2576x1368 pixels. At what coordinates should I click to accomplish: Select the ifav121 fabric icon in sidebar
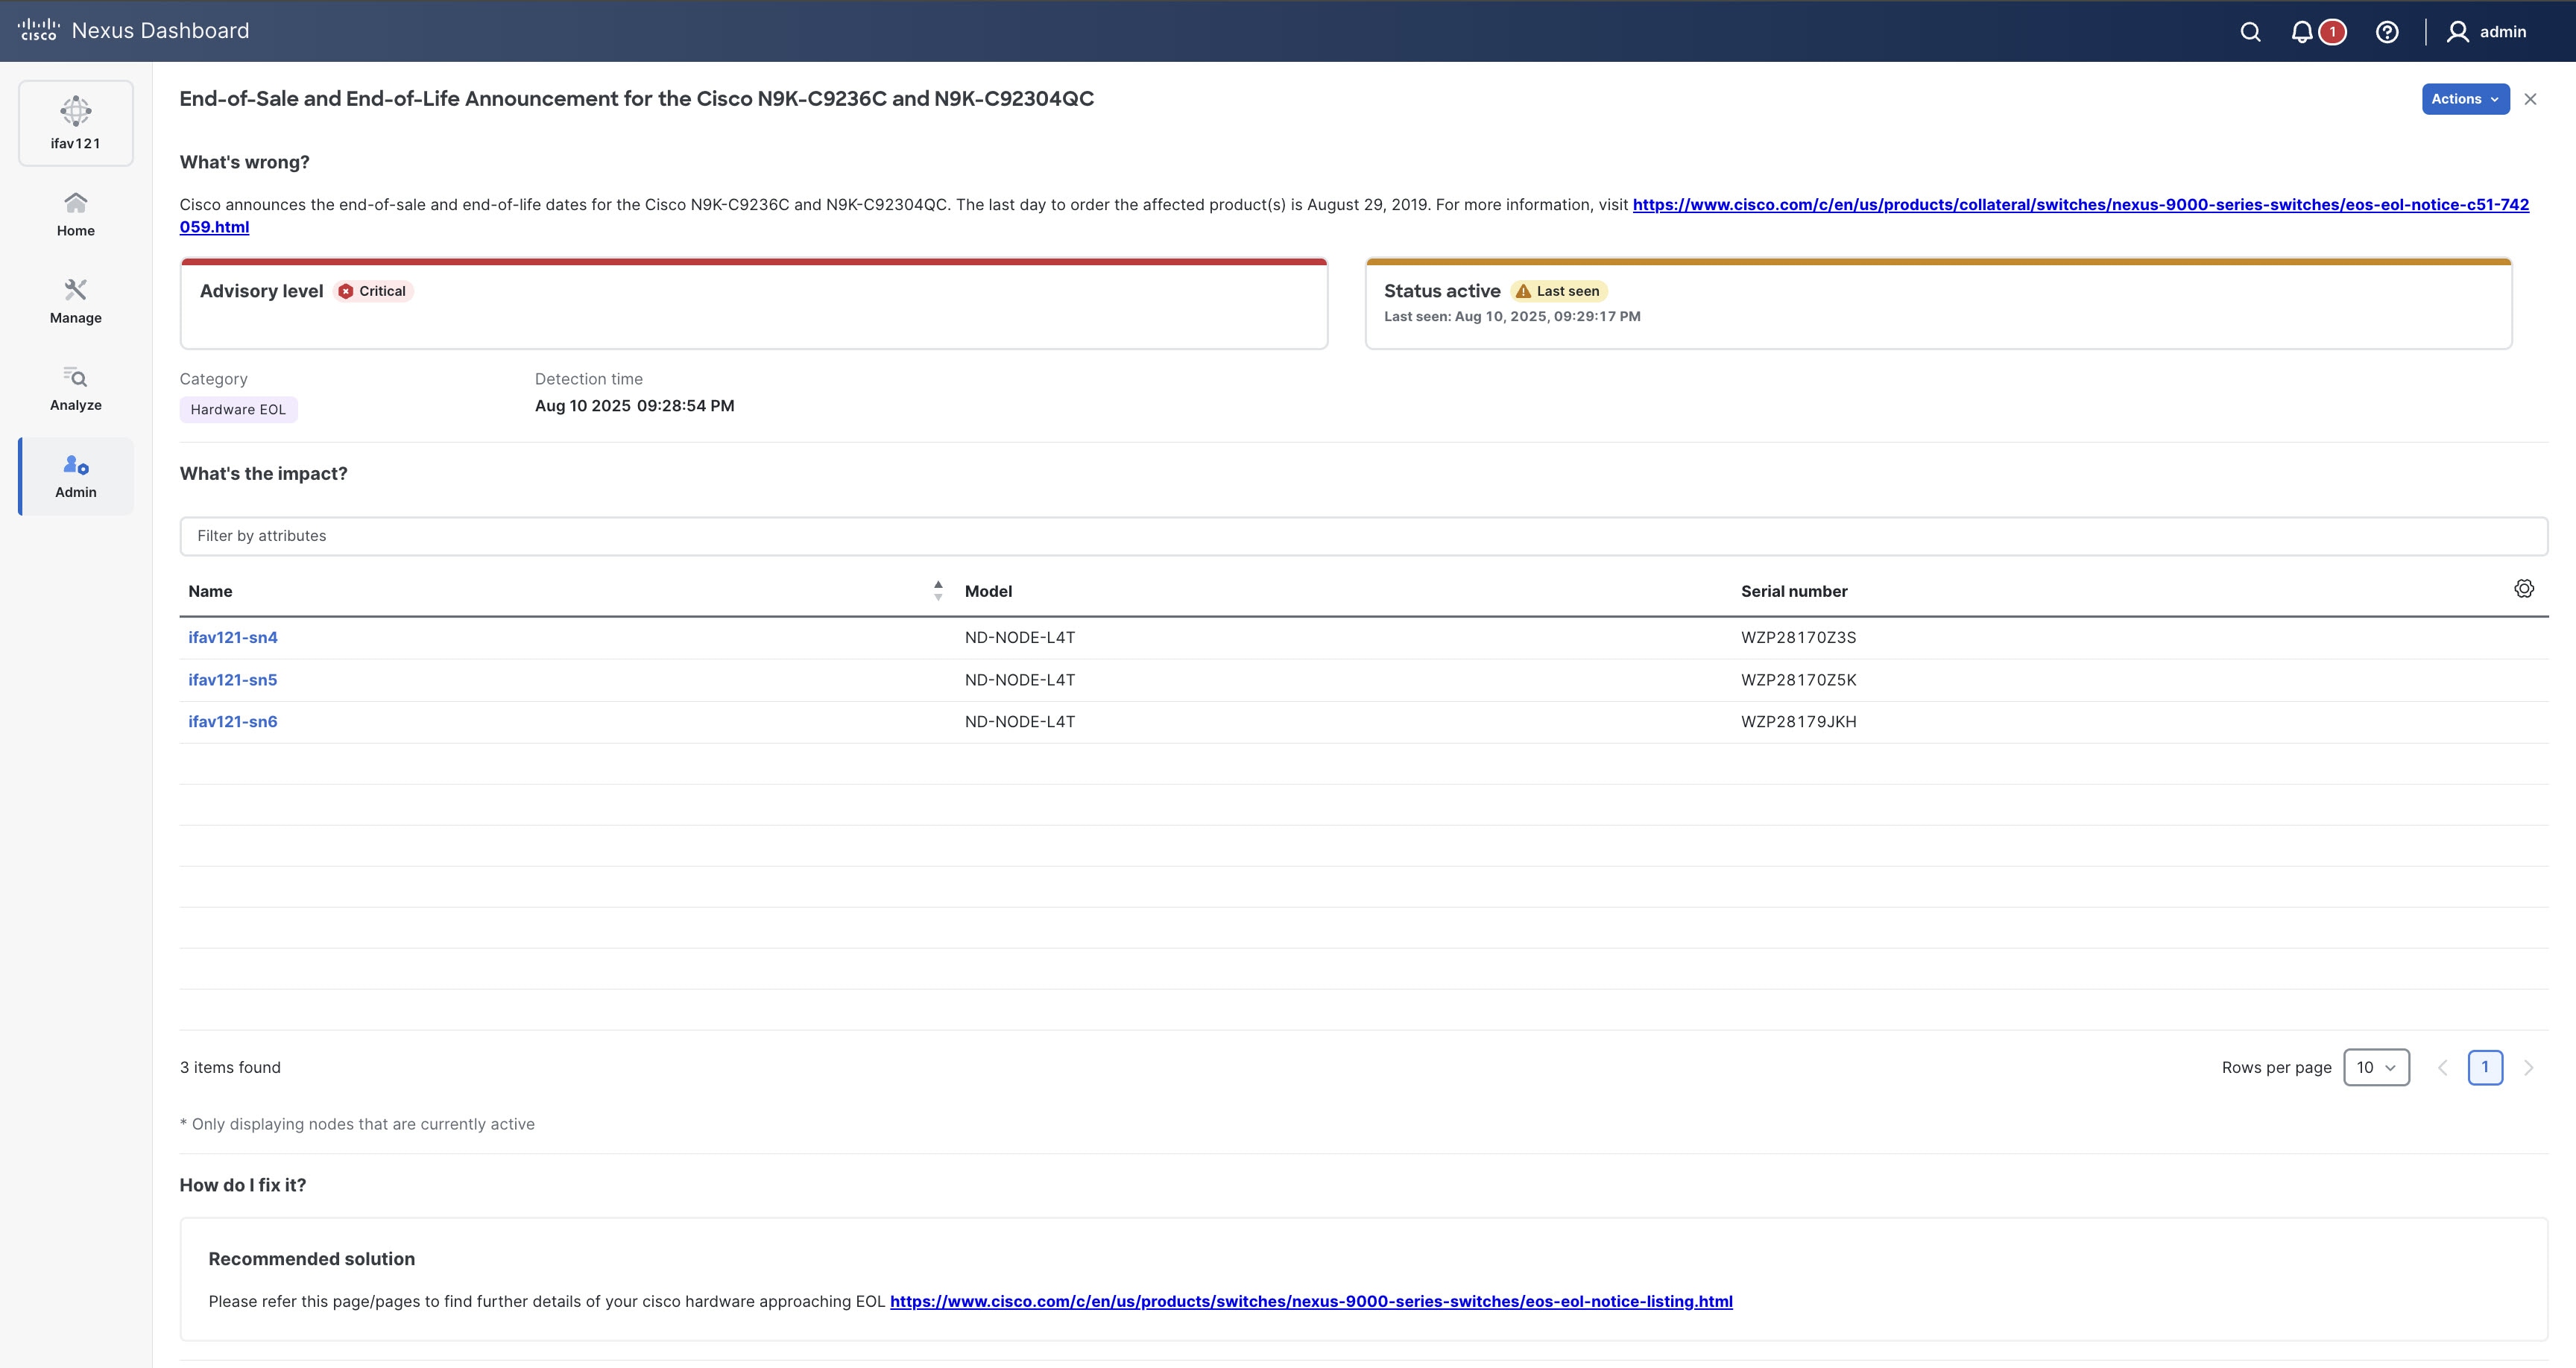(76, 123)
